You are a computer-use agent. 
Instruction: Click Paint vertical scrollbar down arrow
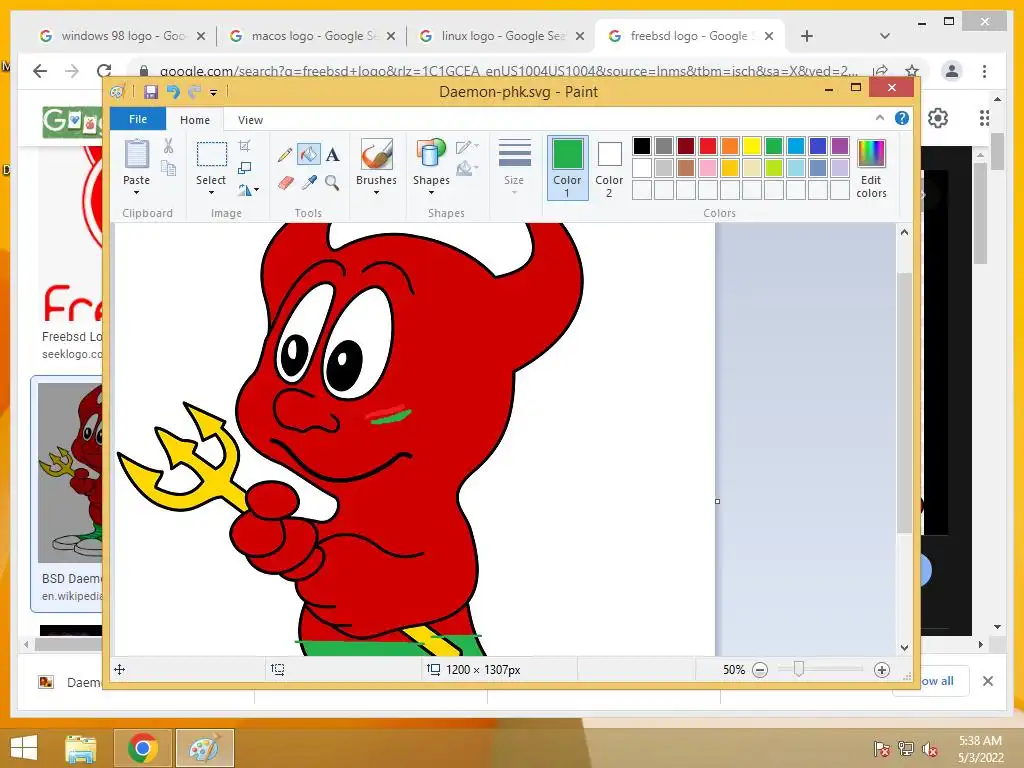(x=904, y=648)
